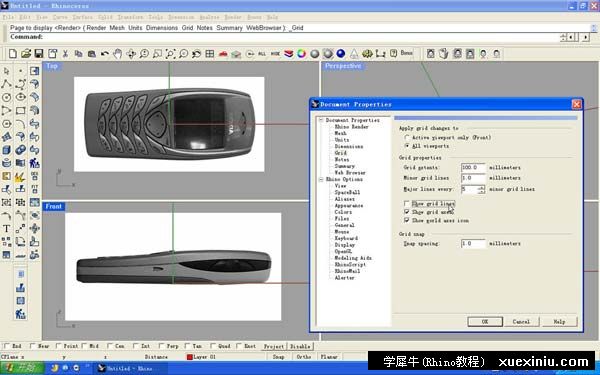600x375 pixels.
Task: Click the Help question mark icon
Action: coord(393,54)
